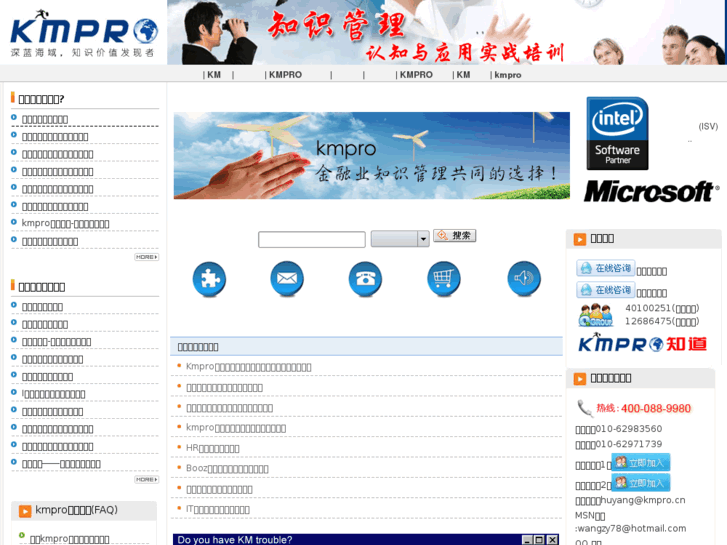Click the kmpro wind turbine finance banner
The image size is (727, 545).
pos(372,156)
